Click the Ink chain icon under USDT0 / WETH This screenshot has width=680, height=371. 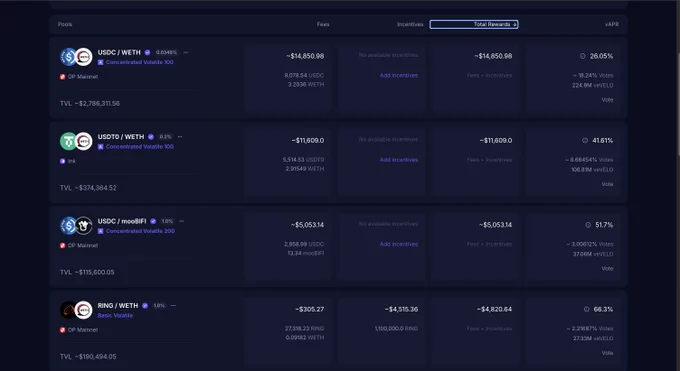point(62,161)
